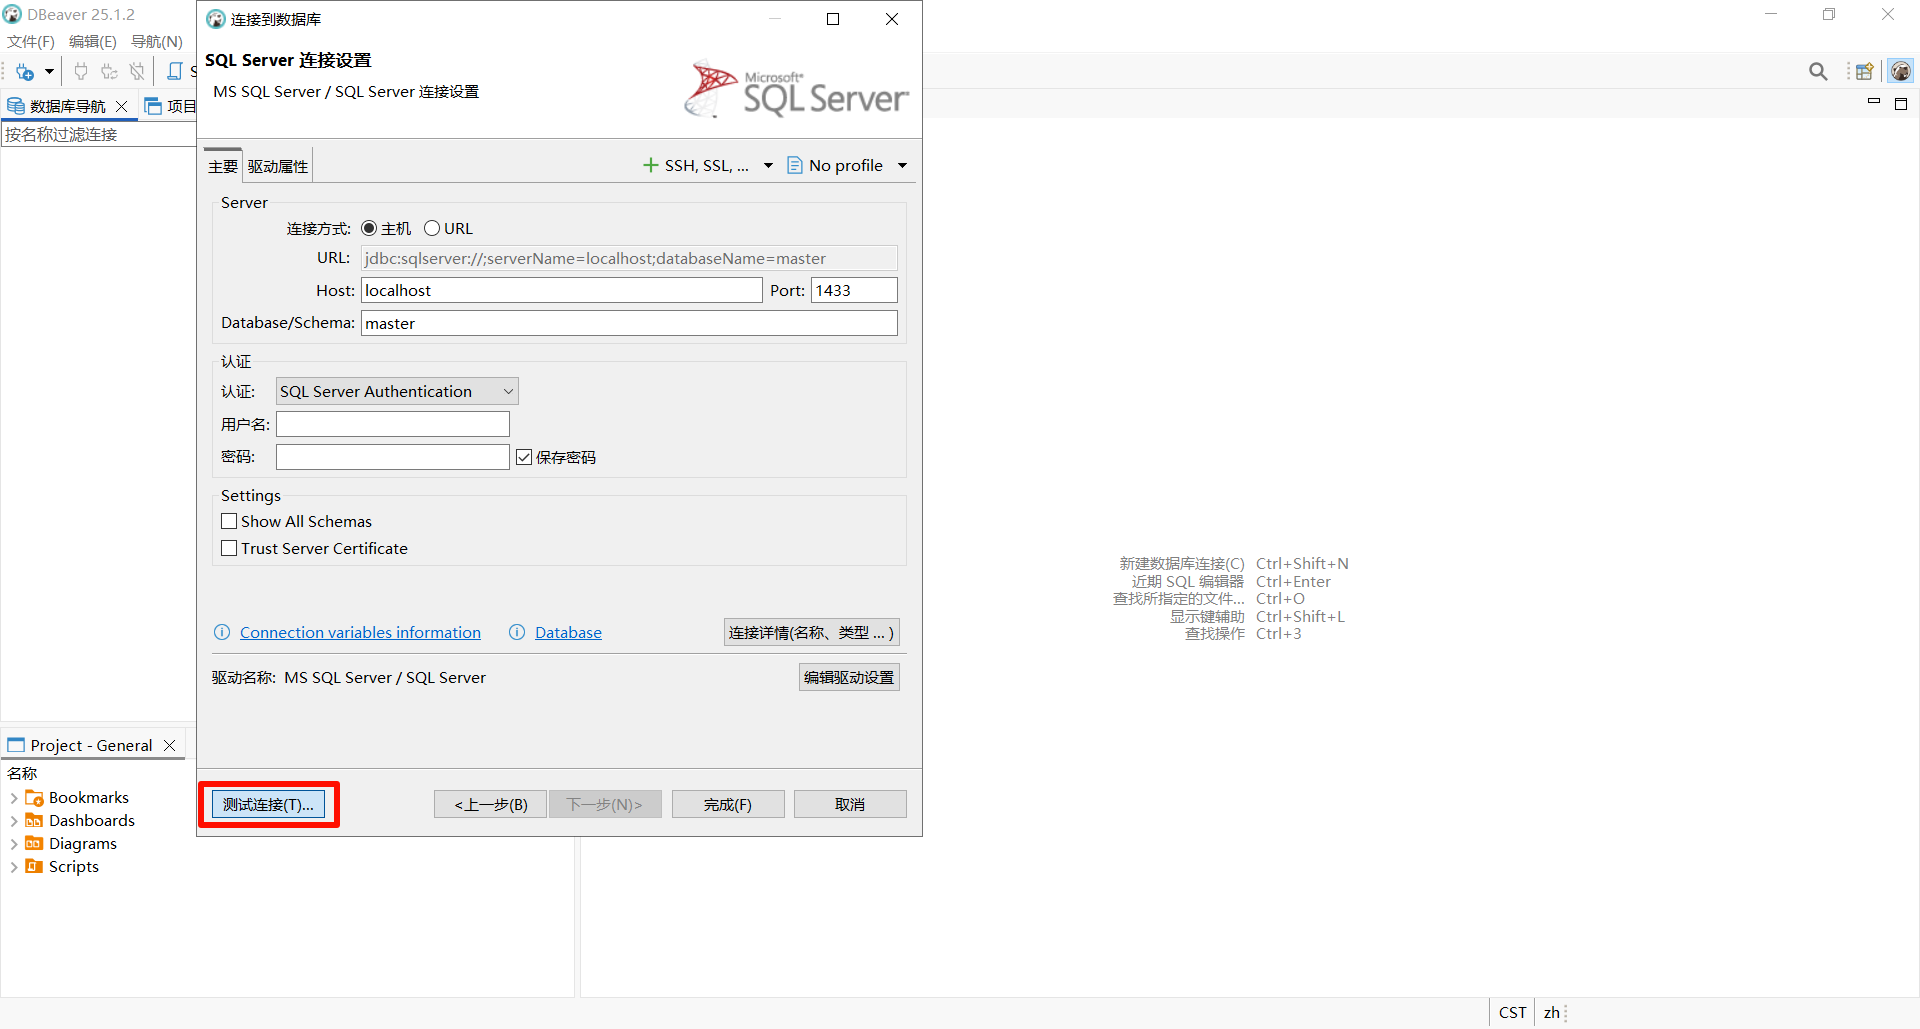Open the 认证 authentication type dropdown
This screenshot has width=1920, height=1029.
[397, 391]
